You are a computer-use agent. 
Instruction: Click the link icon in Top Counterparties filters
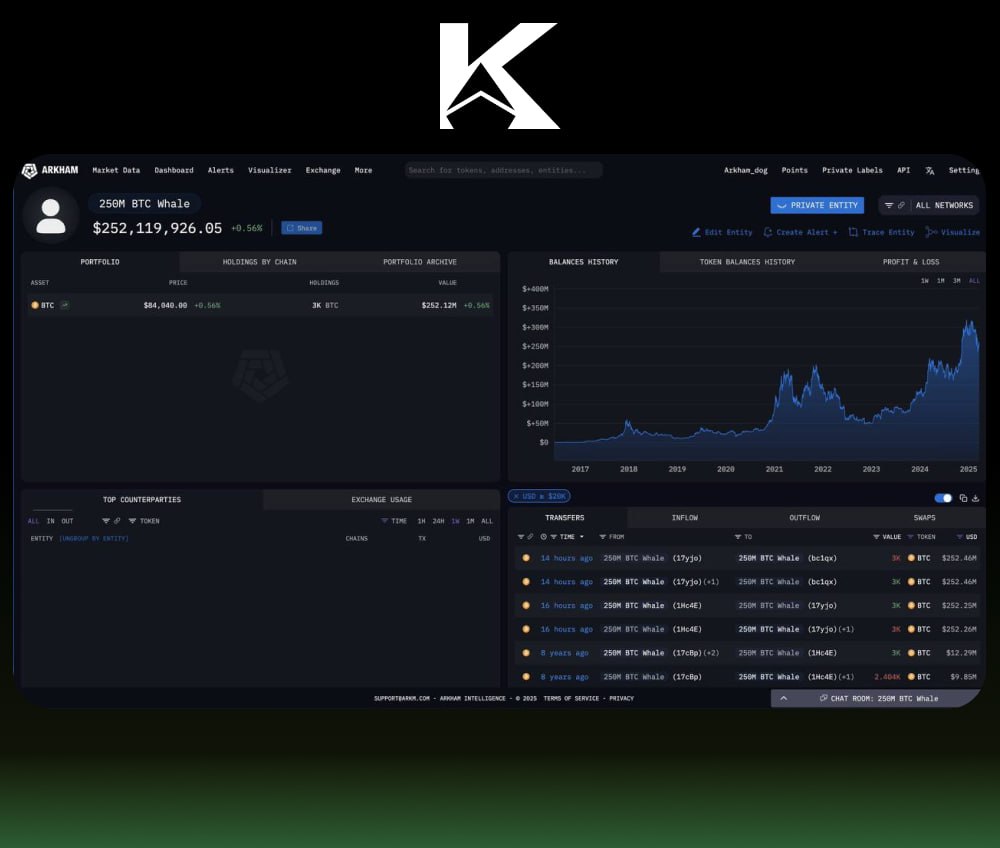pos(117,521)
